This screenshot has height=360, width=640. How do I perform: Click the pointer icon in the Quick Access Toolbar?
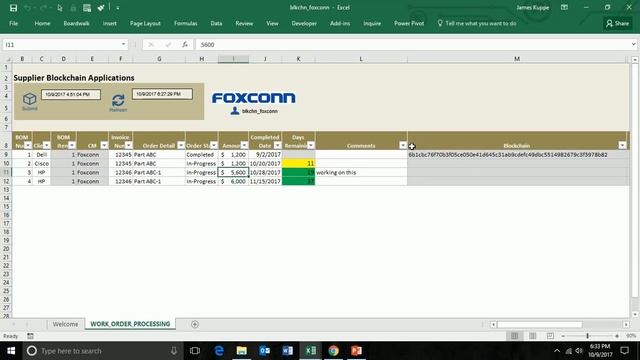(60, 8)
